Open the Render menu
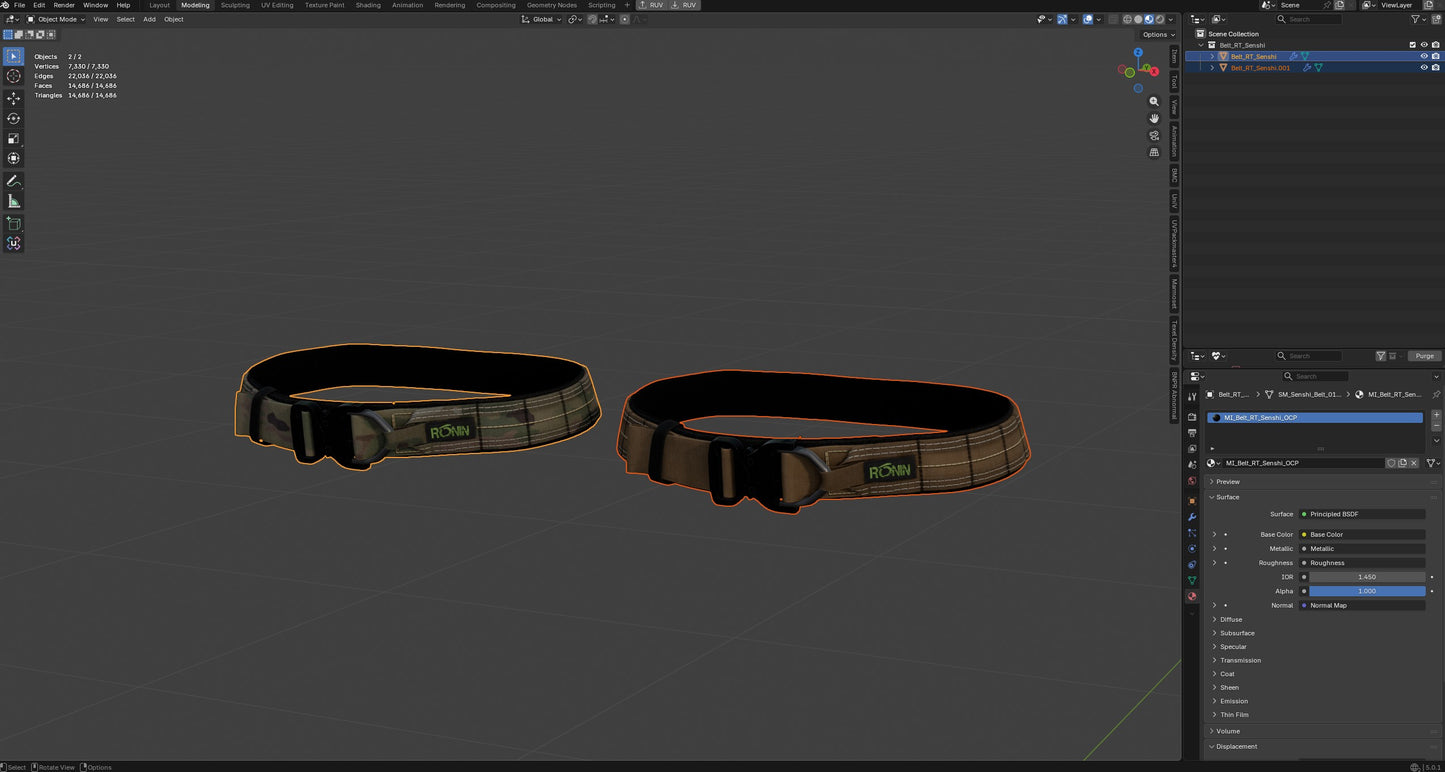Image resolution: width=1445 pixels, height=772 pixels. (x=64, y=5)
